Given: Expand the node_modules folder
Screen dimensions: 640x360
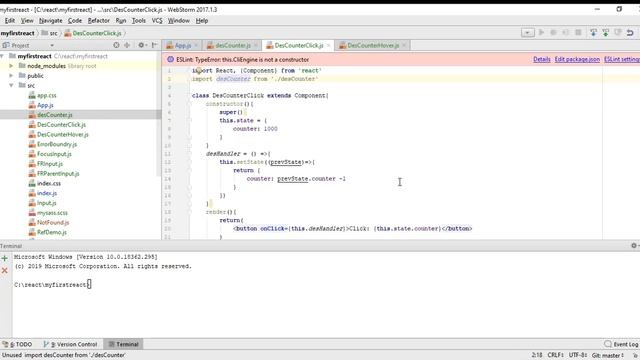Looking at the screenshot, I should pyautogui.click(x=11, y=66).
